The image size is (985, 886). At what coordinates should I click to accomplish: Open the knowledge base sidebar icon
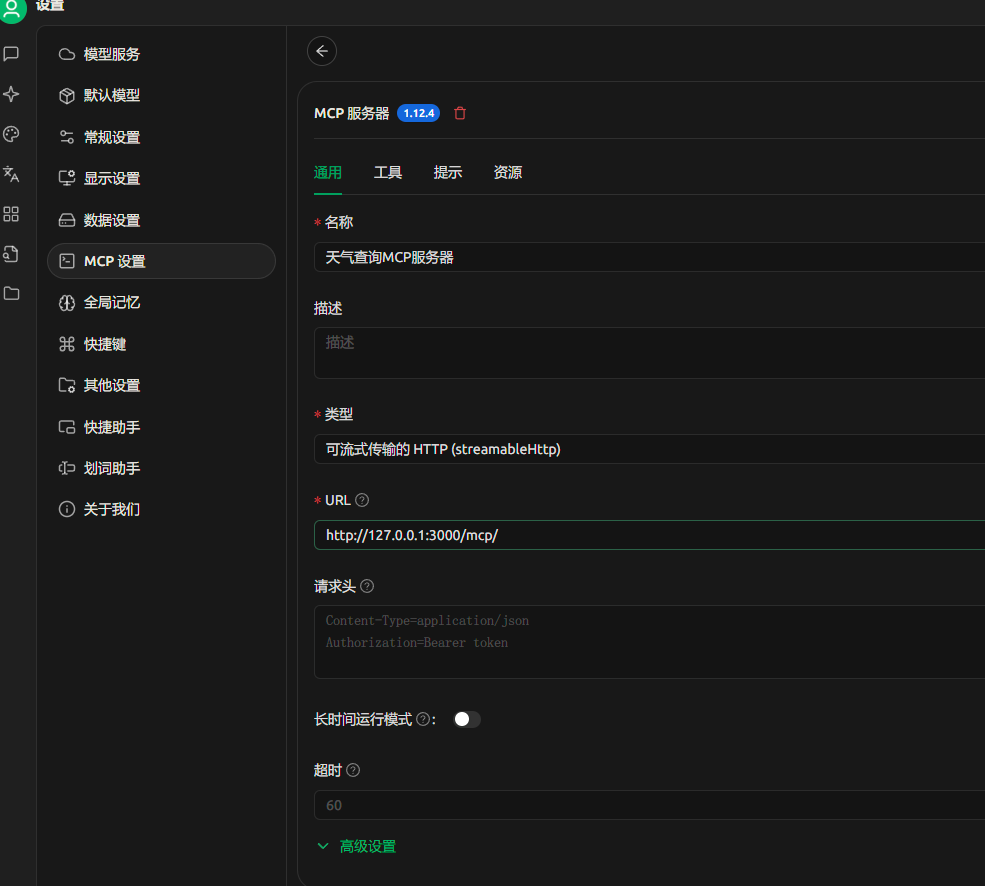click(11, 254)
